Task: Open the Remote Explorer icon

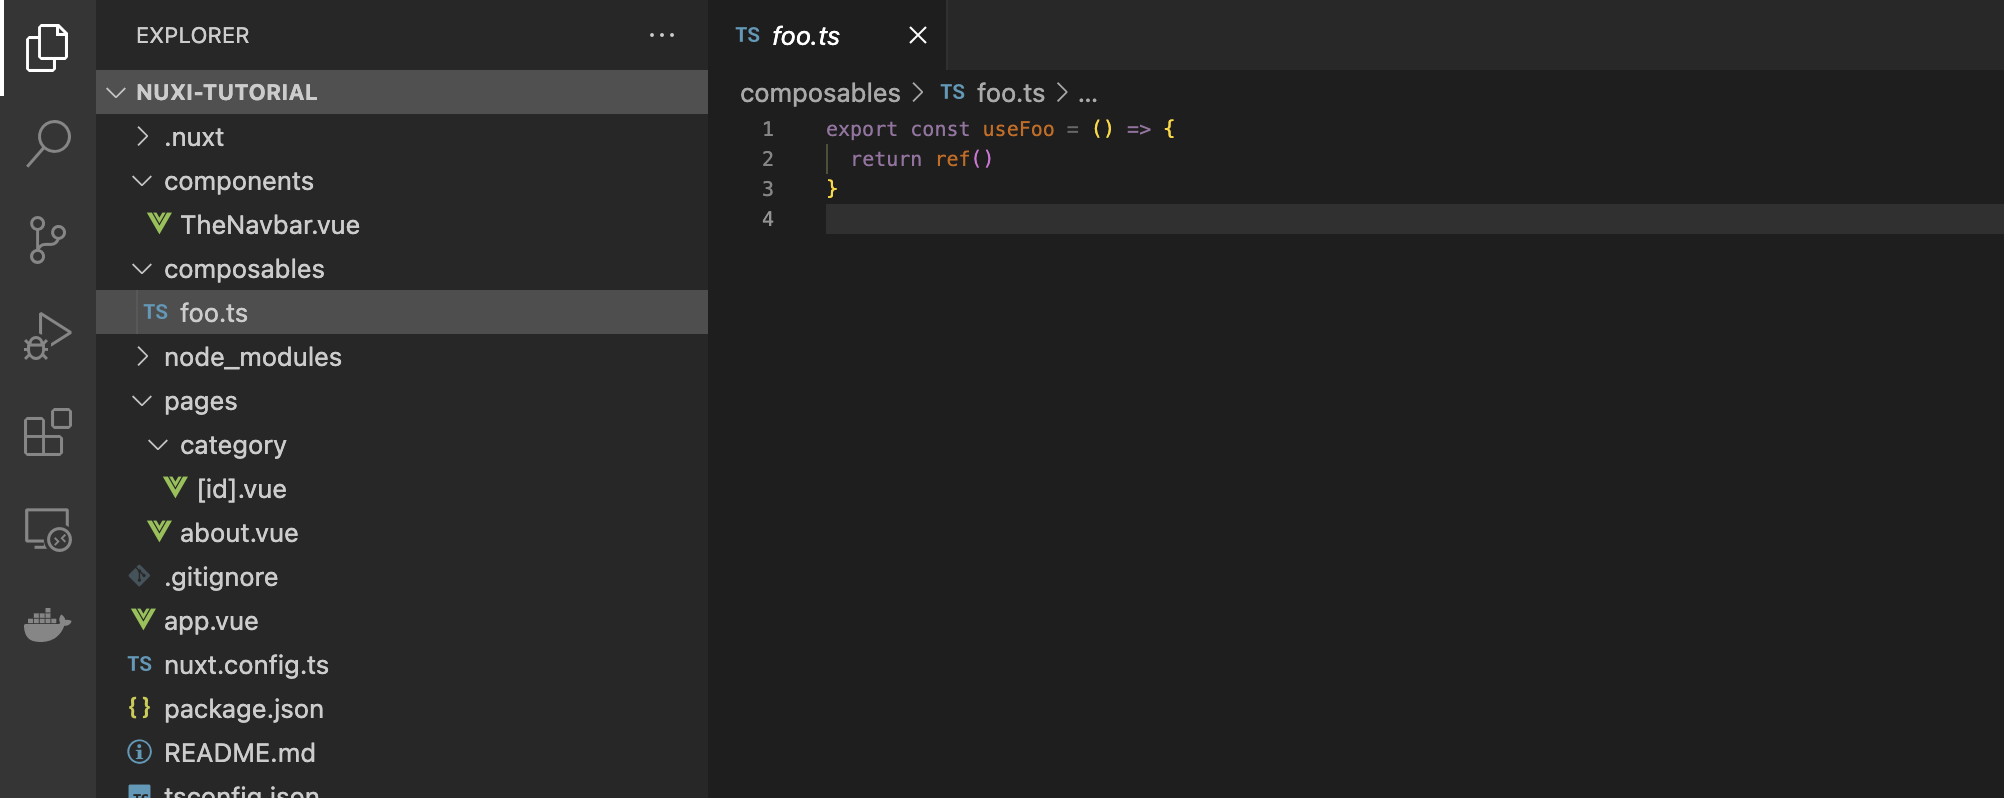Action: [x=47, y=529]
